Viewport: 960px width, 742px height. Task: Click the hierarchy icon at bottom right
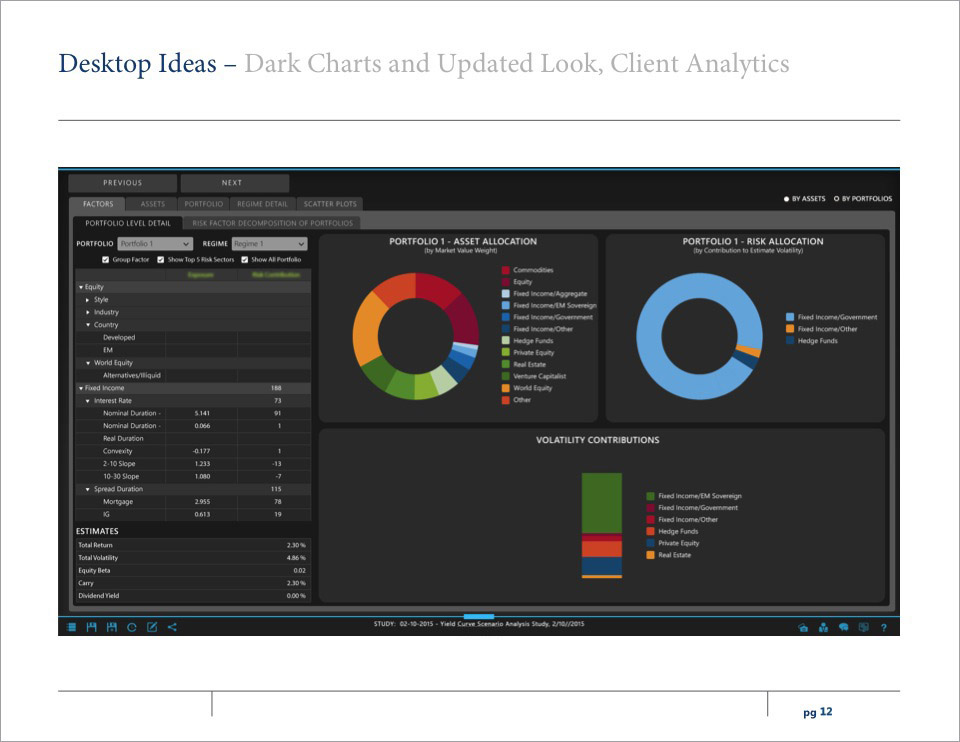(x=823, y=628)
